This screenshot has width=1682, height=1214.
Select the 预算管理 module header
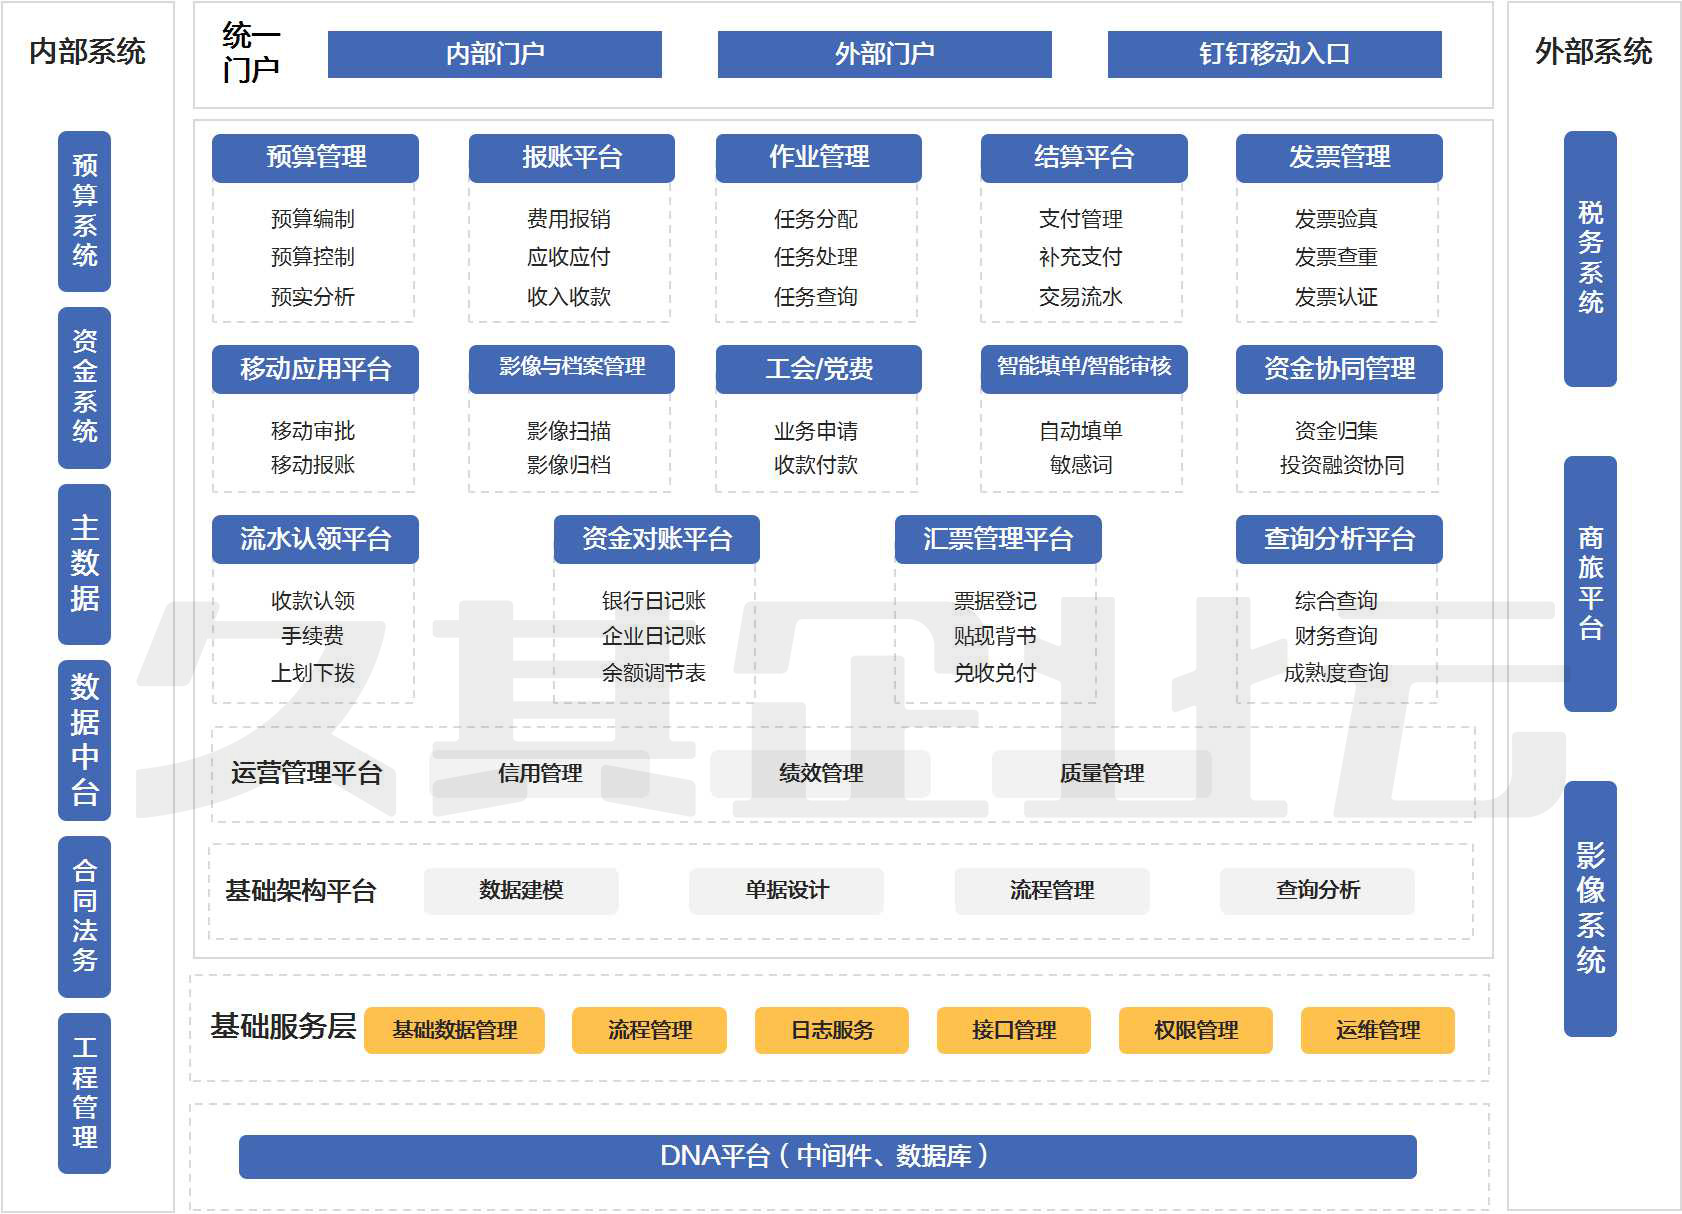click(315, 158)
